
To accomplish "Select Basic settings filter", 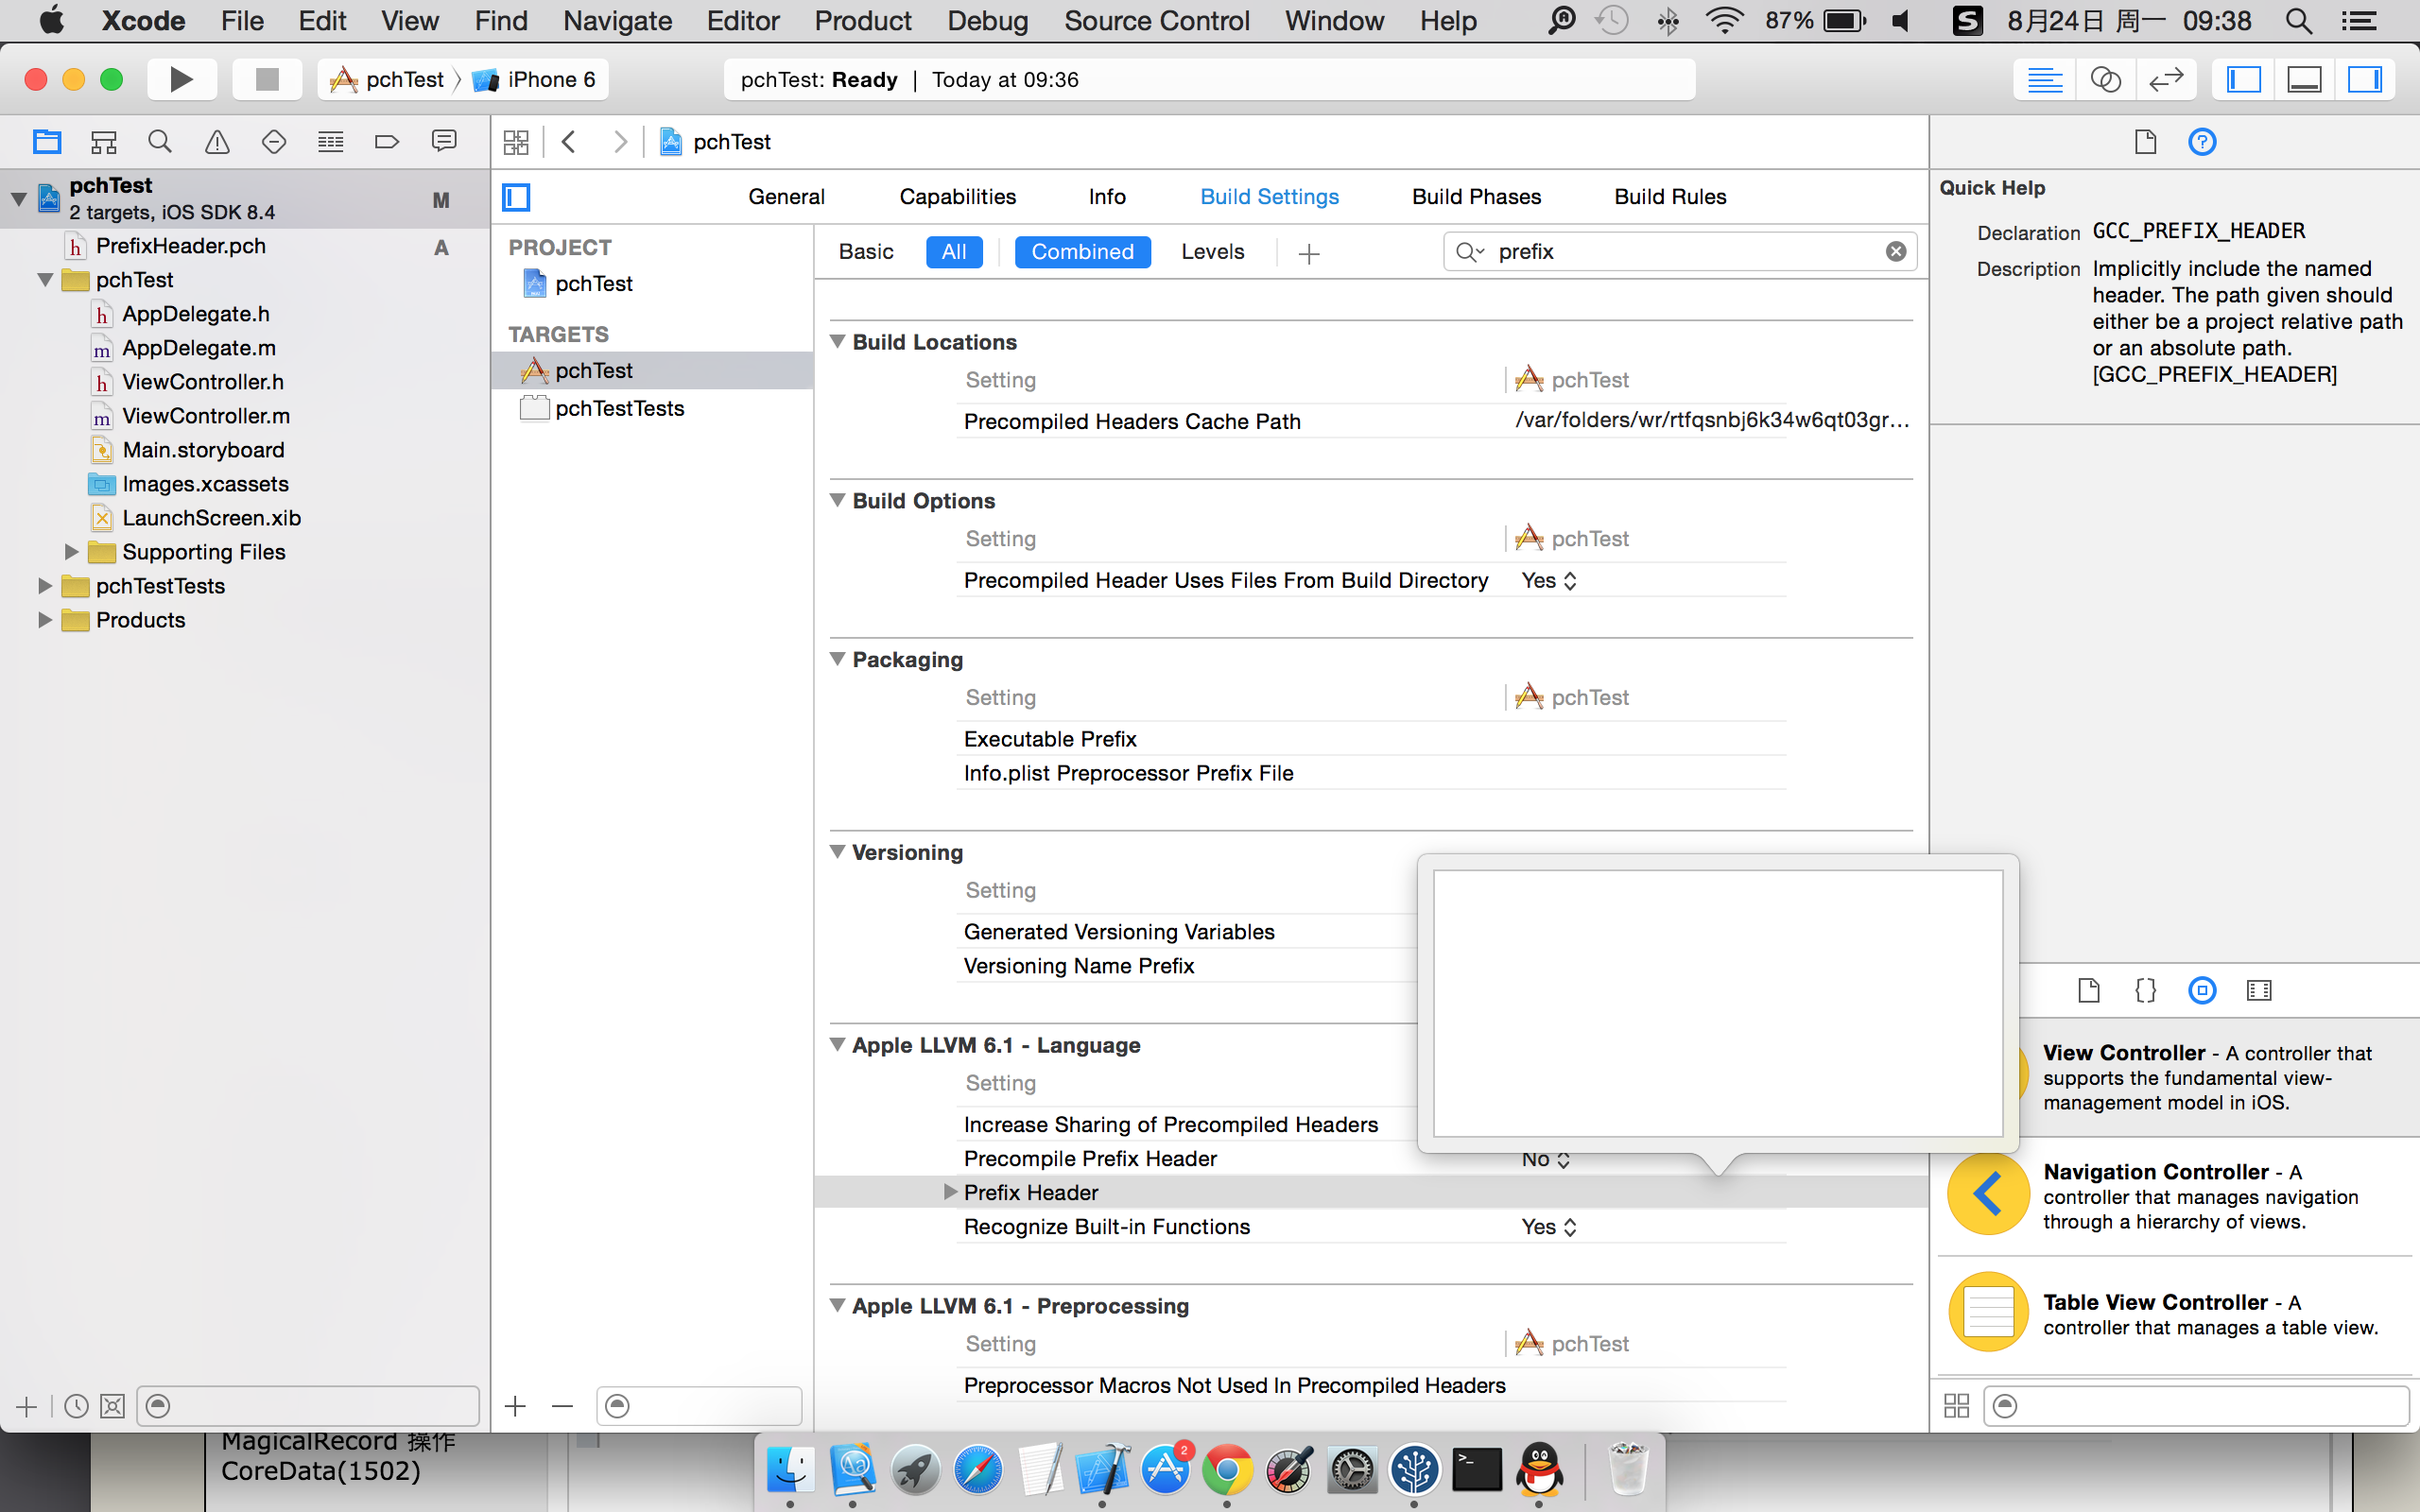I will [x=866, y=251].
